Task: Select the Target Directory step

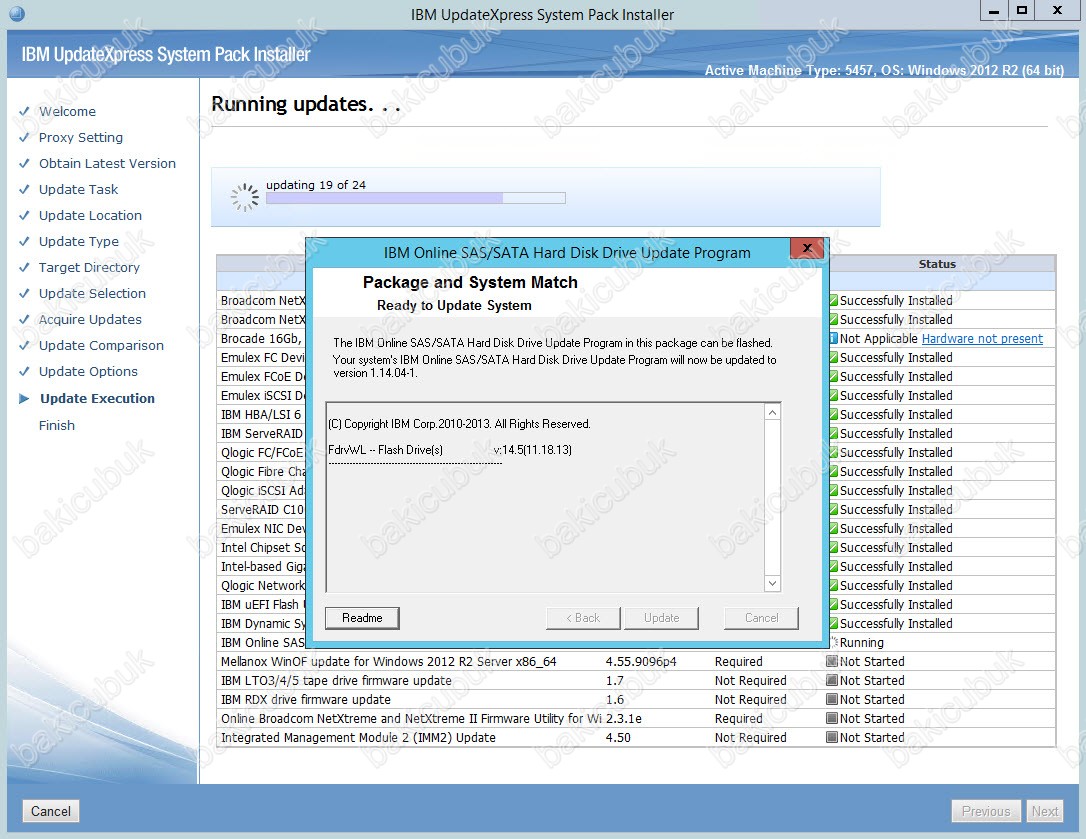Action: (x=89, y=267)
